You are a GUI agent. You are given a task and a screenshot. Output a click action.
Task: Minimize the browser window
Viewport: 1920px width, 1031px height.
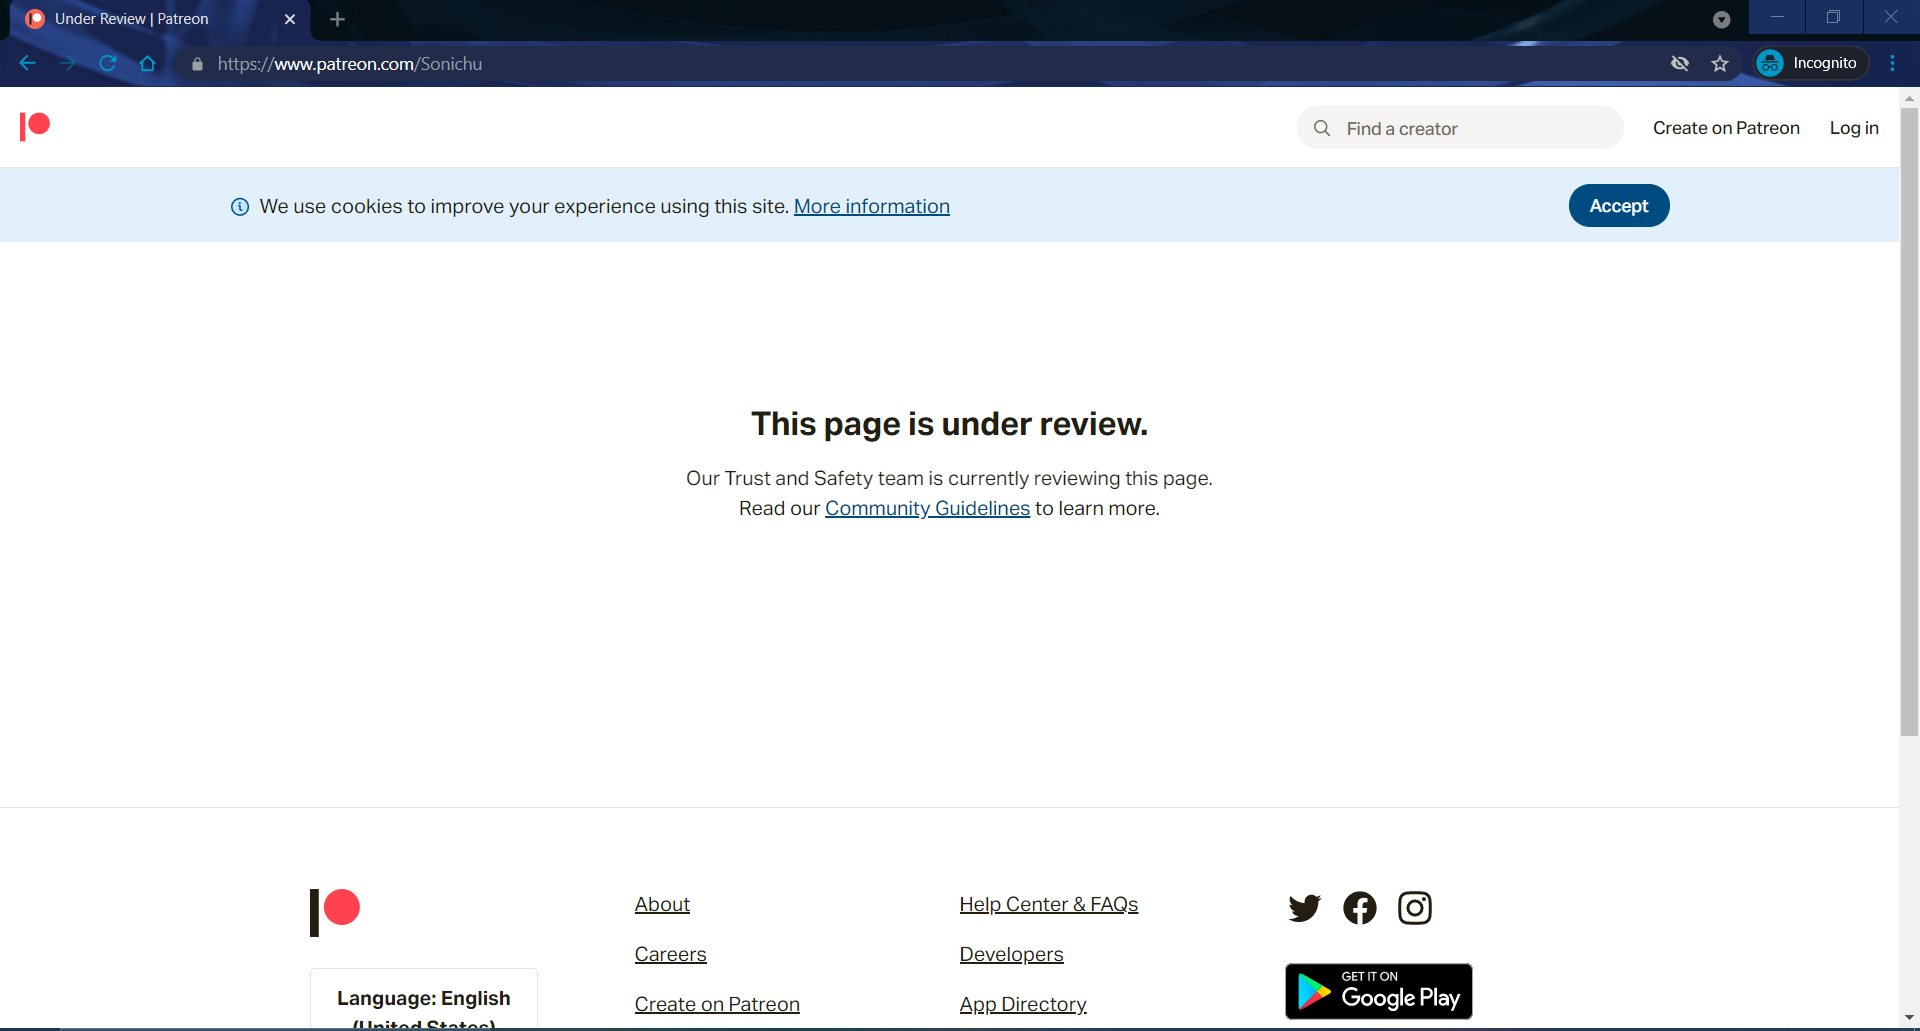click(1777, 17)
